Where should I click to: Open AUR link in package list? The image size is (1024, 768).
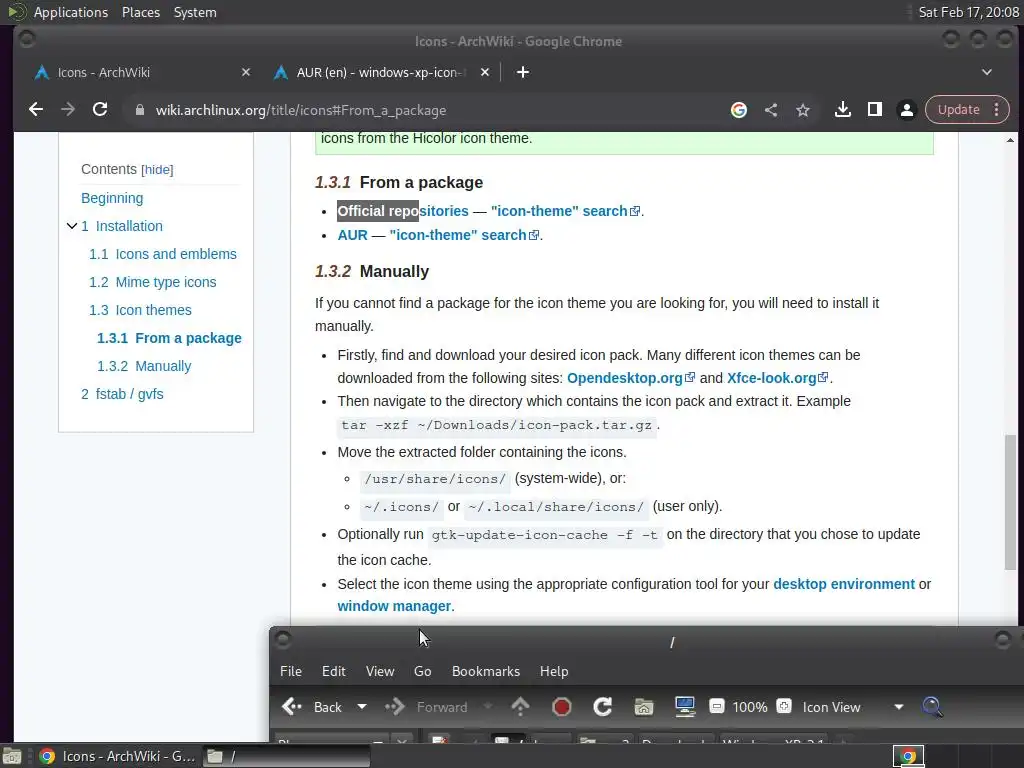coord(353,235)
